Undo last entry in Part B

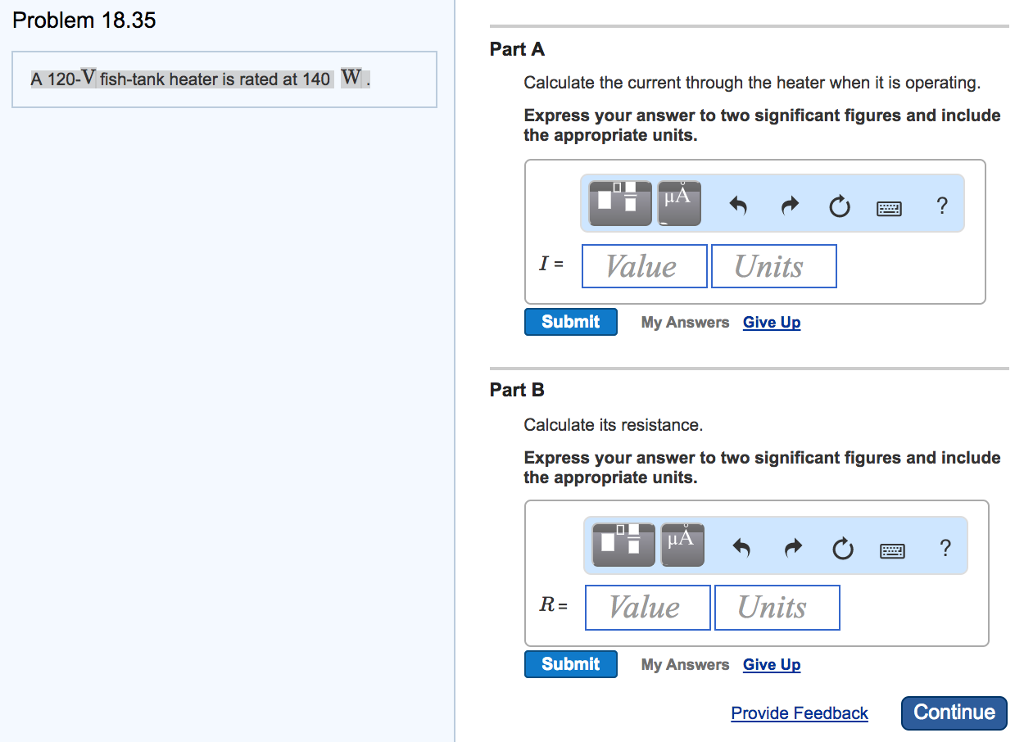click(x=741, y=549)
